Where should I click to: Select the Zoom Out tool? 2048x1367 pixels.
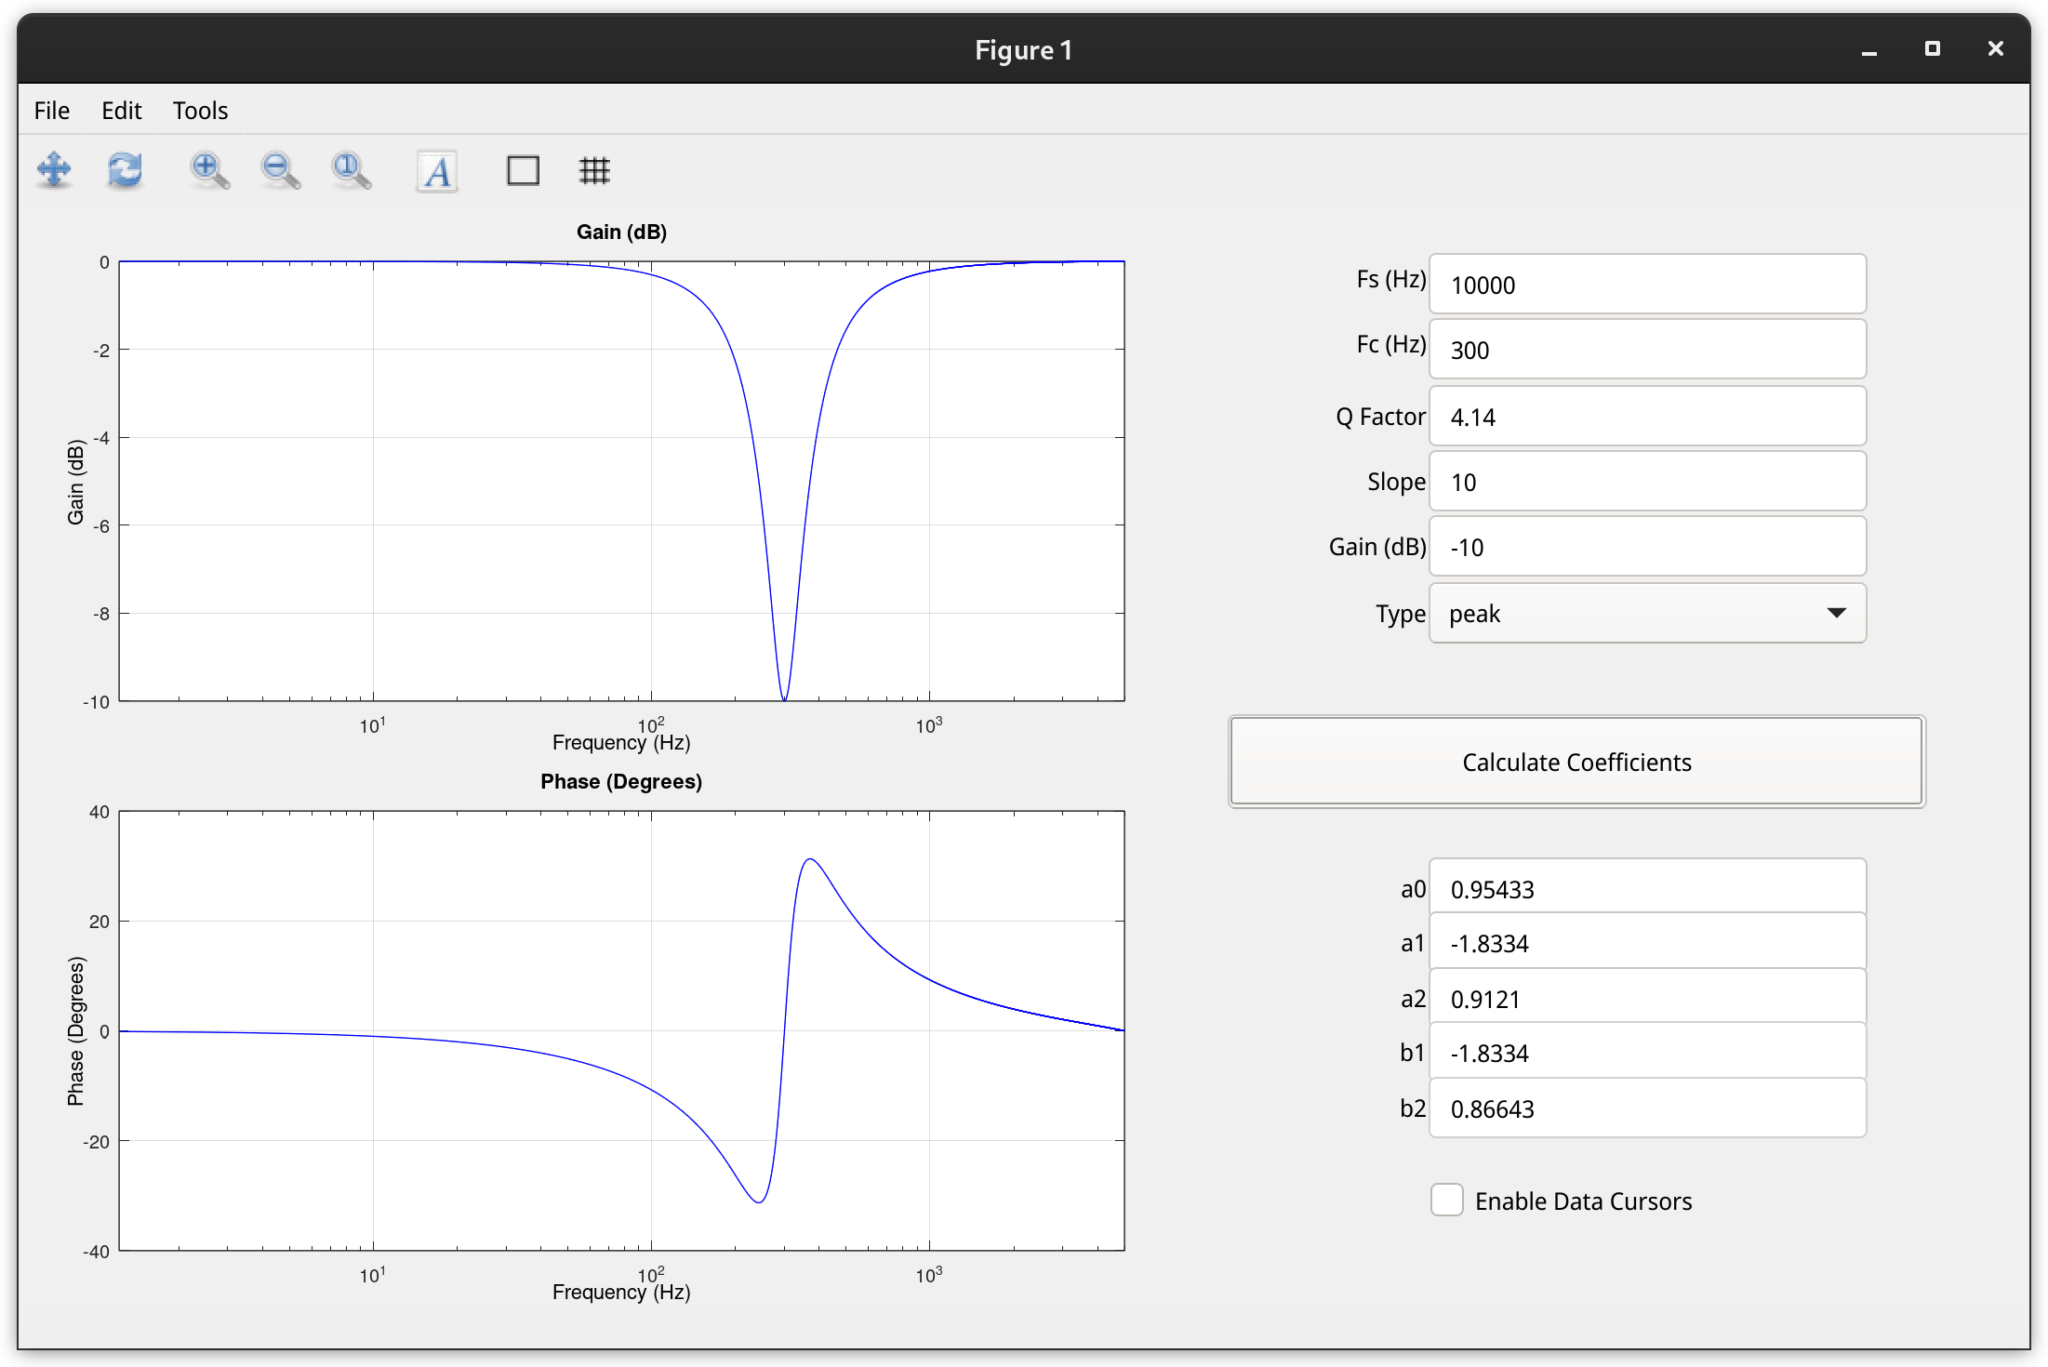[x=278, y=170]
